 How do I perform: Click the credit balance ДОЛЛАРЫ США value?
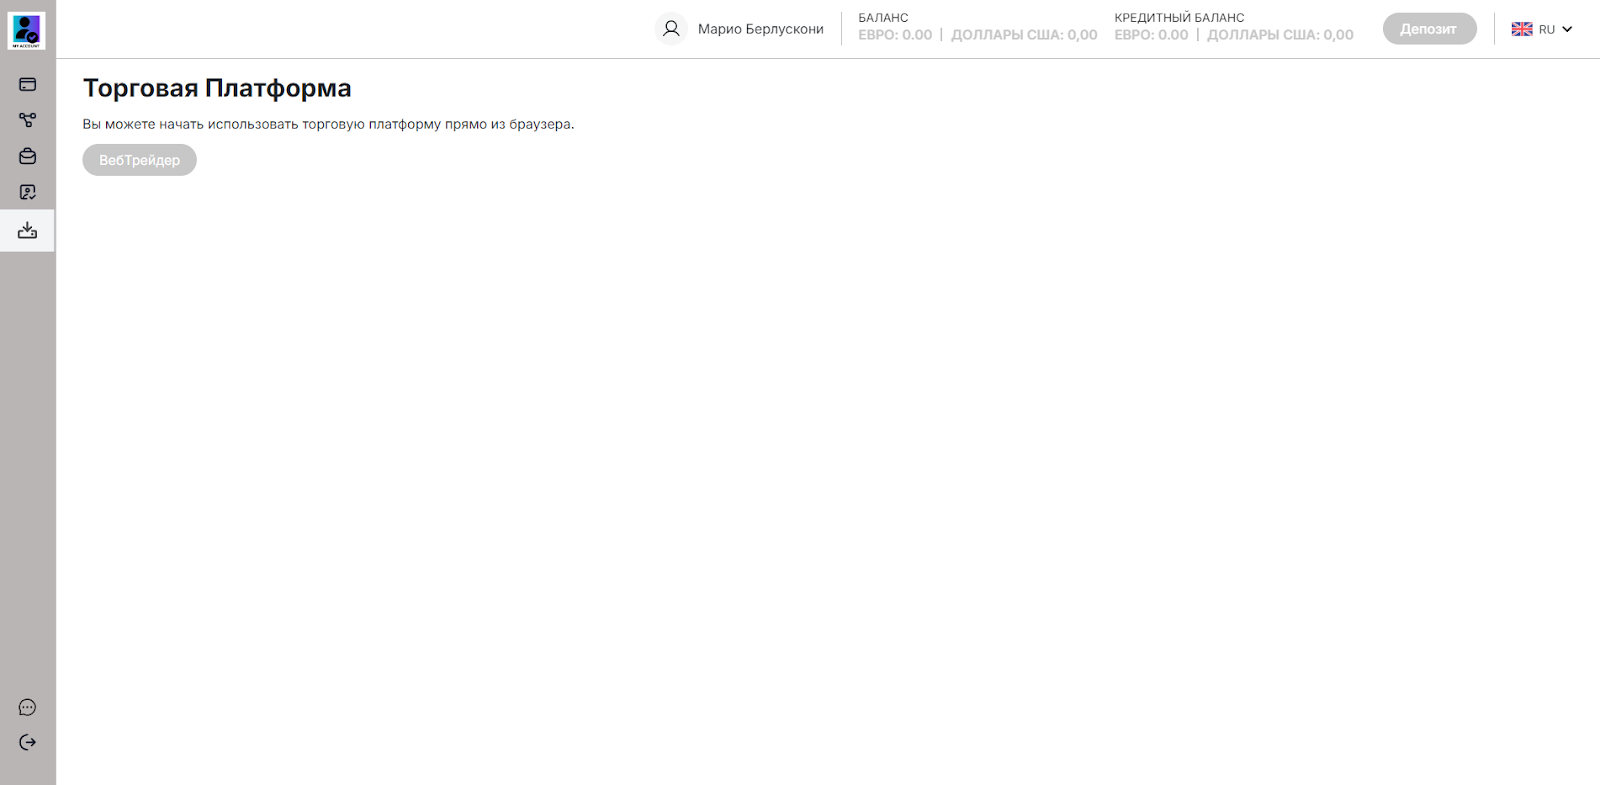(1280, 35)
